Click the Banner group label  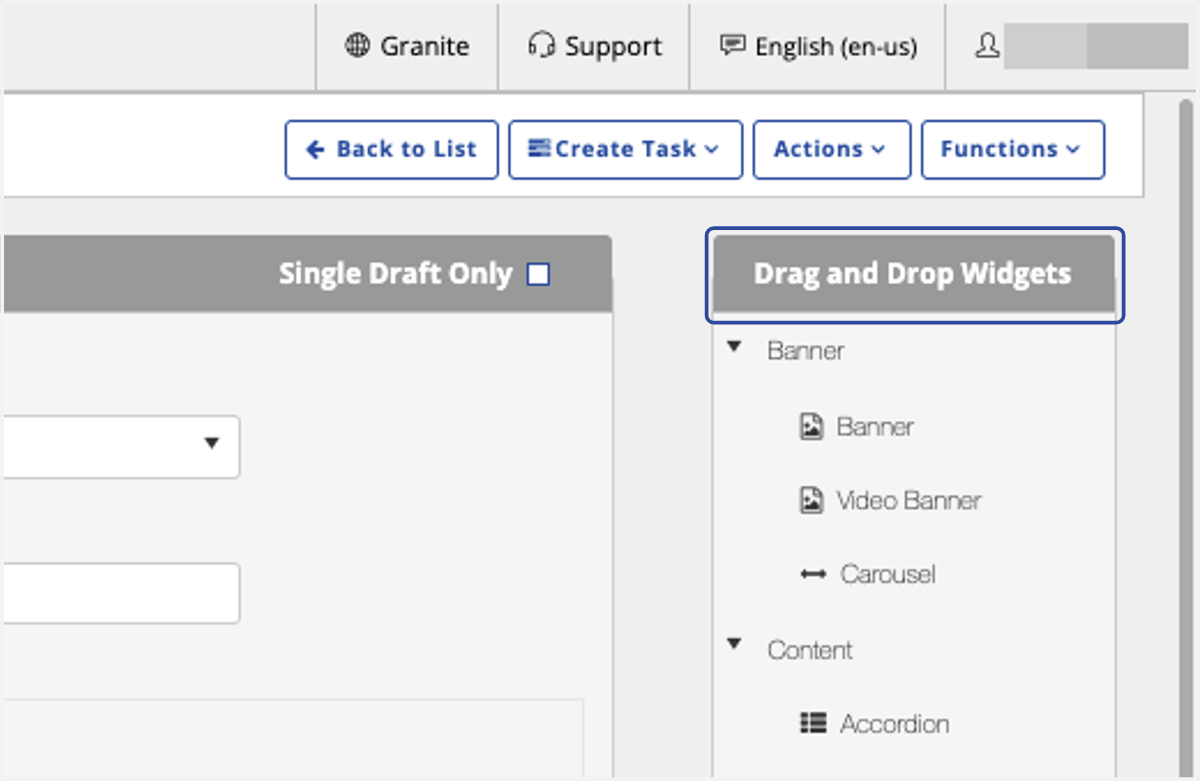(x=806, y=351)
